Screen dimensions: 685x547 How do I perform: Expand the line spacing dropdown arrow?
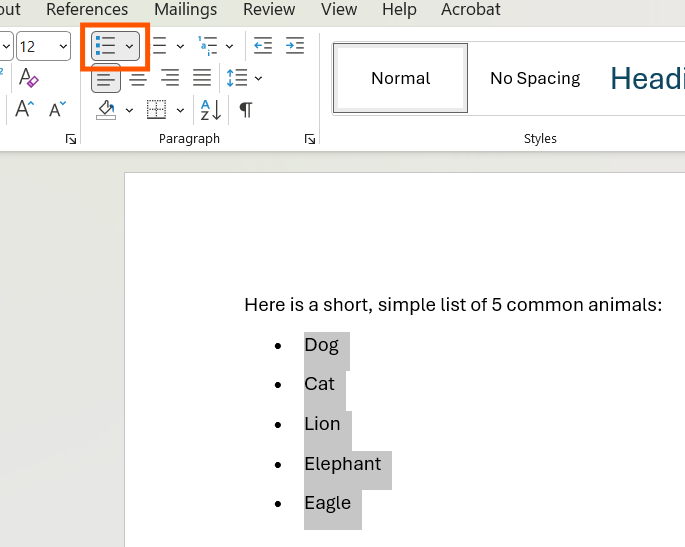(258, 79)
